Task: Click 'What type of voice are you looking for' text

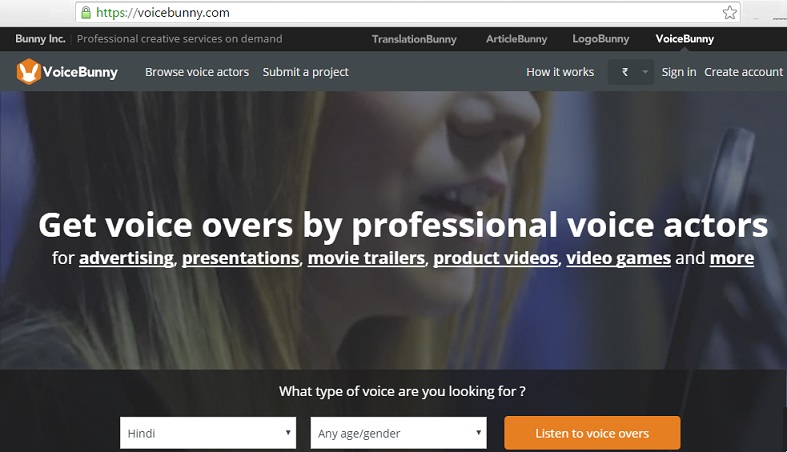Action: pos(402,391)
